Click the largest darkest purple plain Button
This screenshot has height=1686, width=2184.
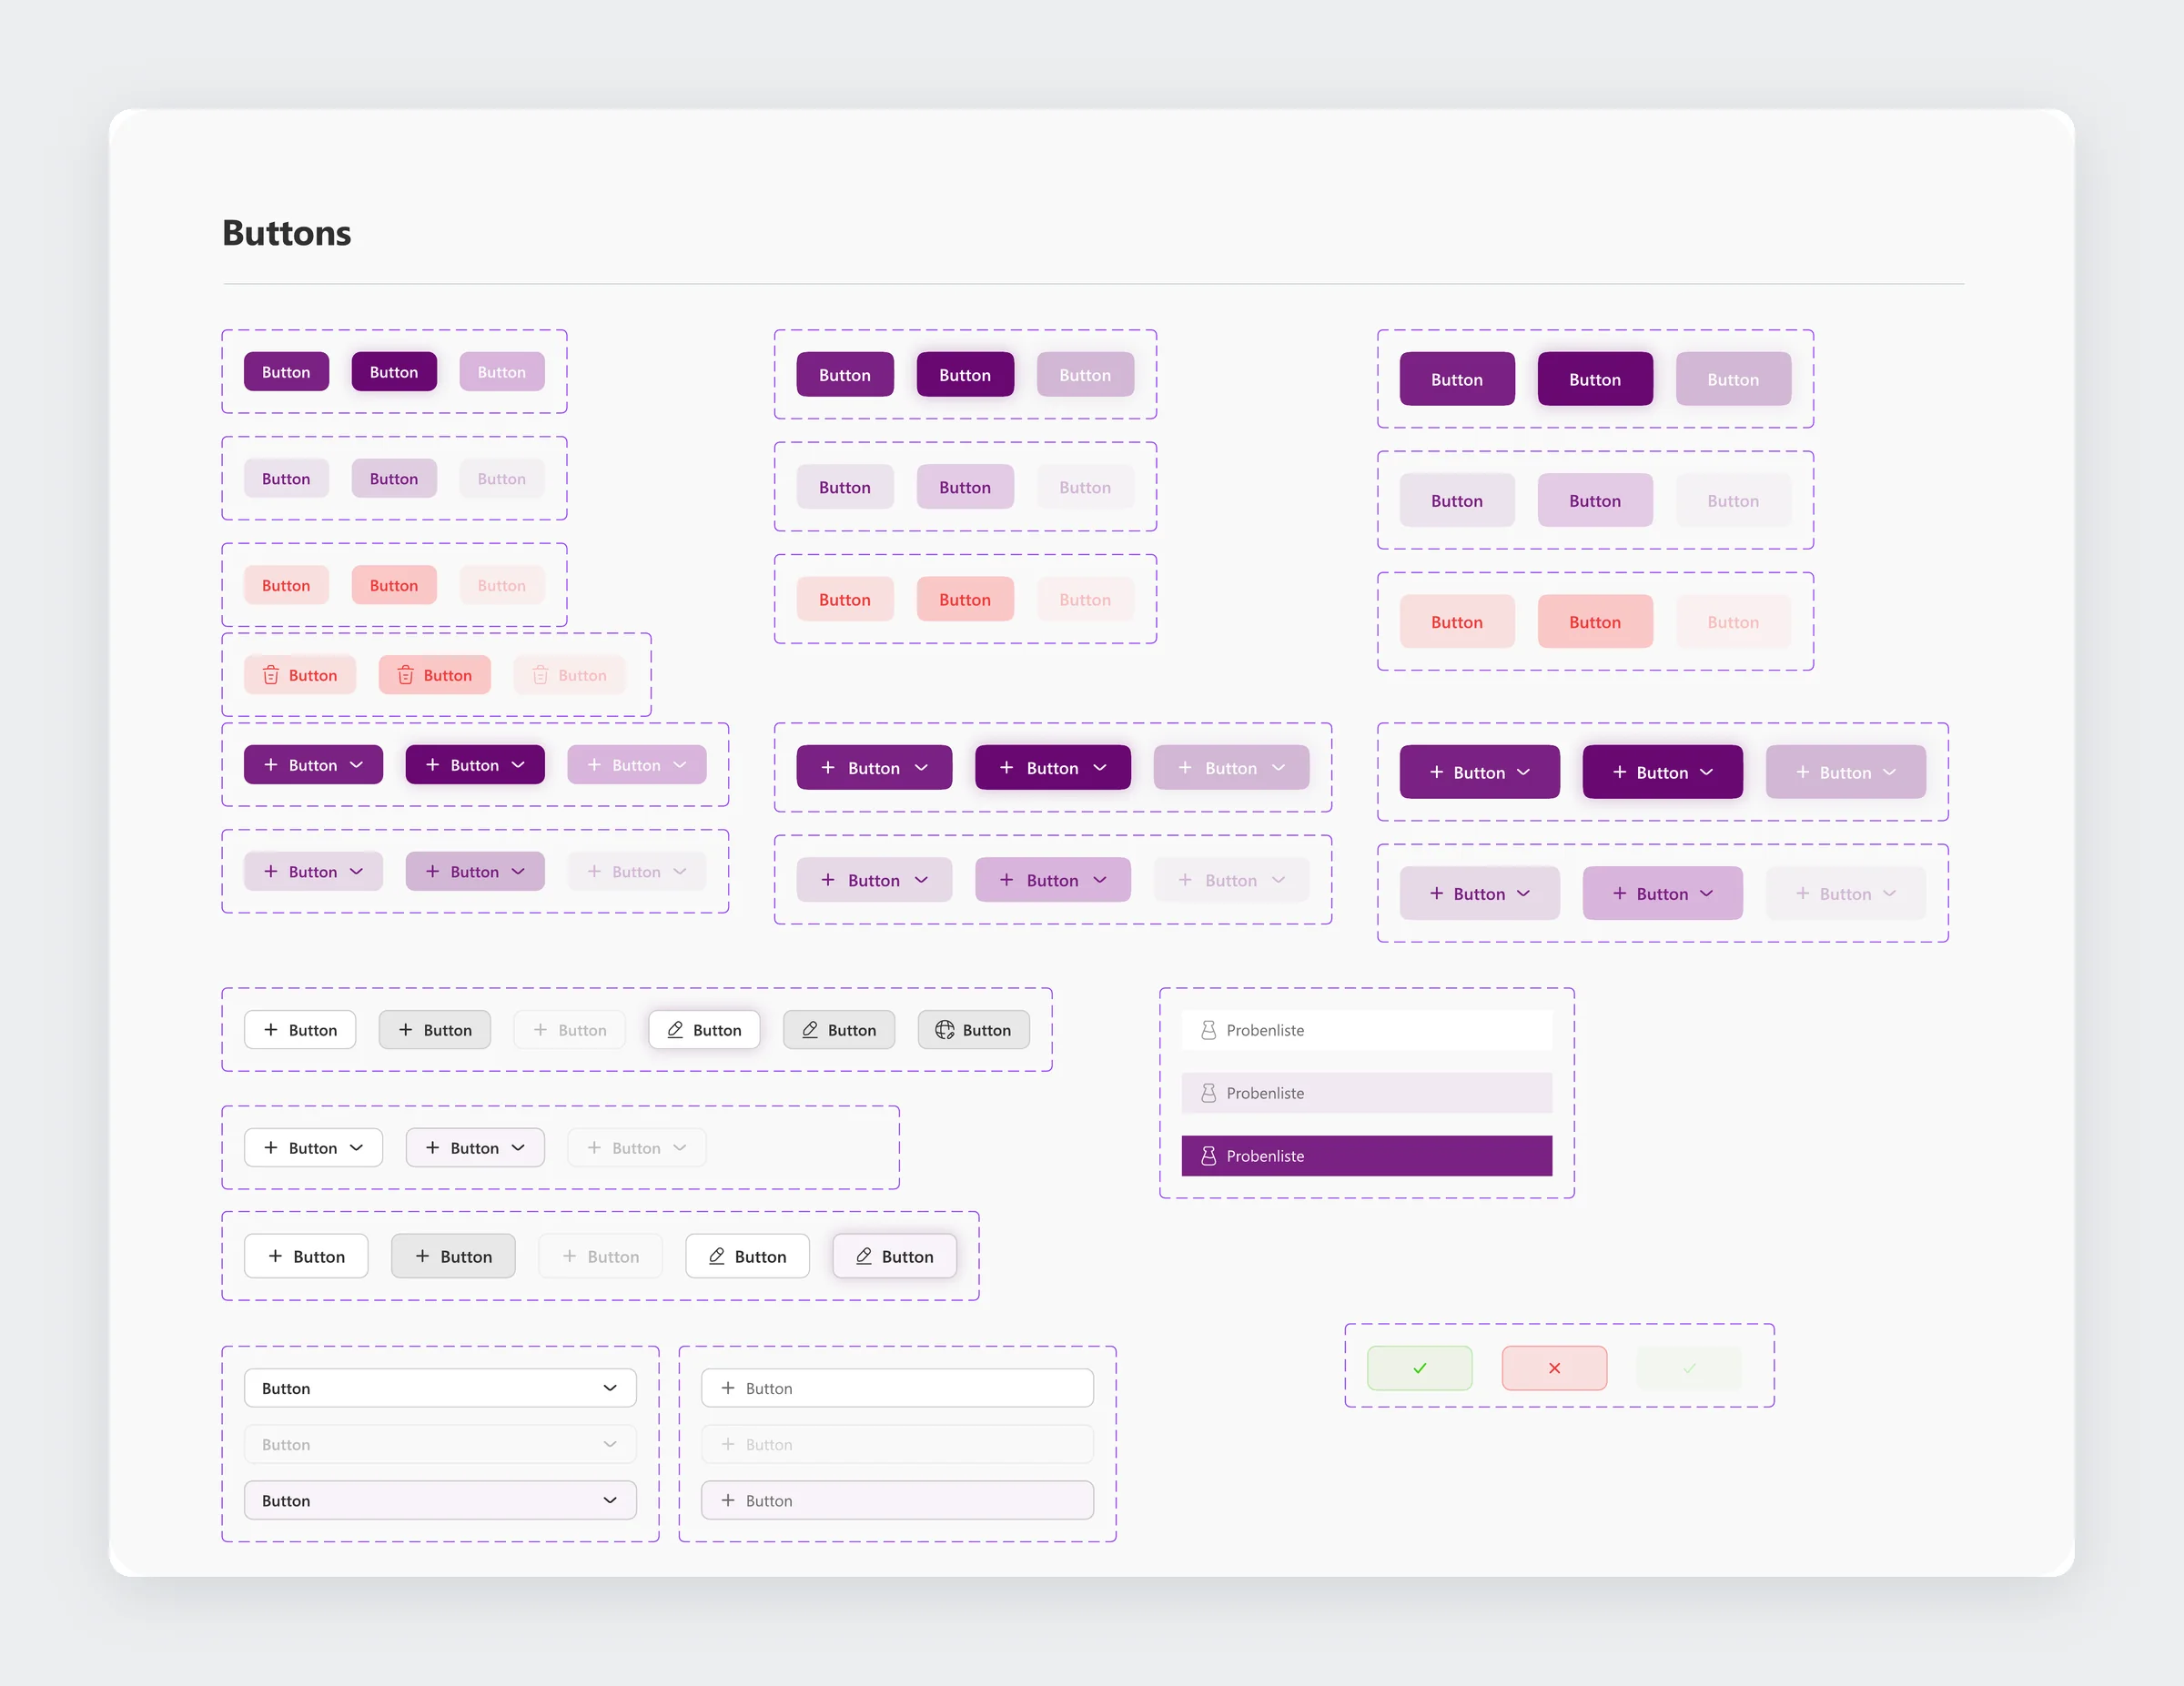[x=1595, y=379]
